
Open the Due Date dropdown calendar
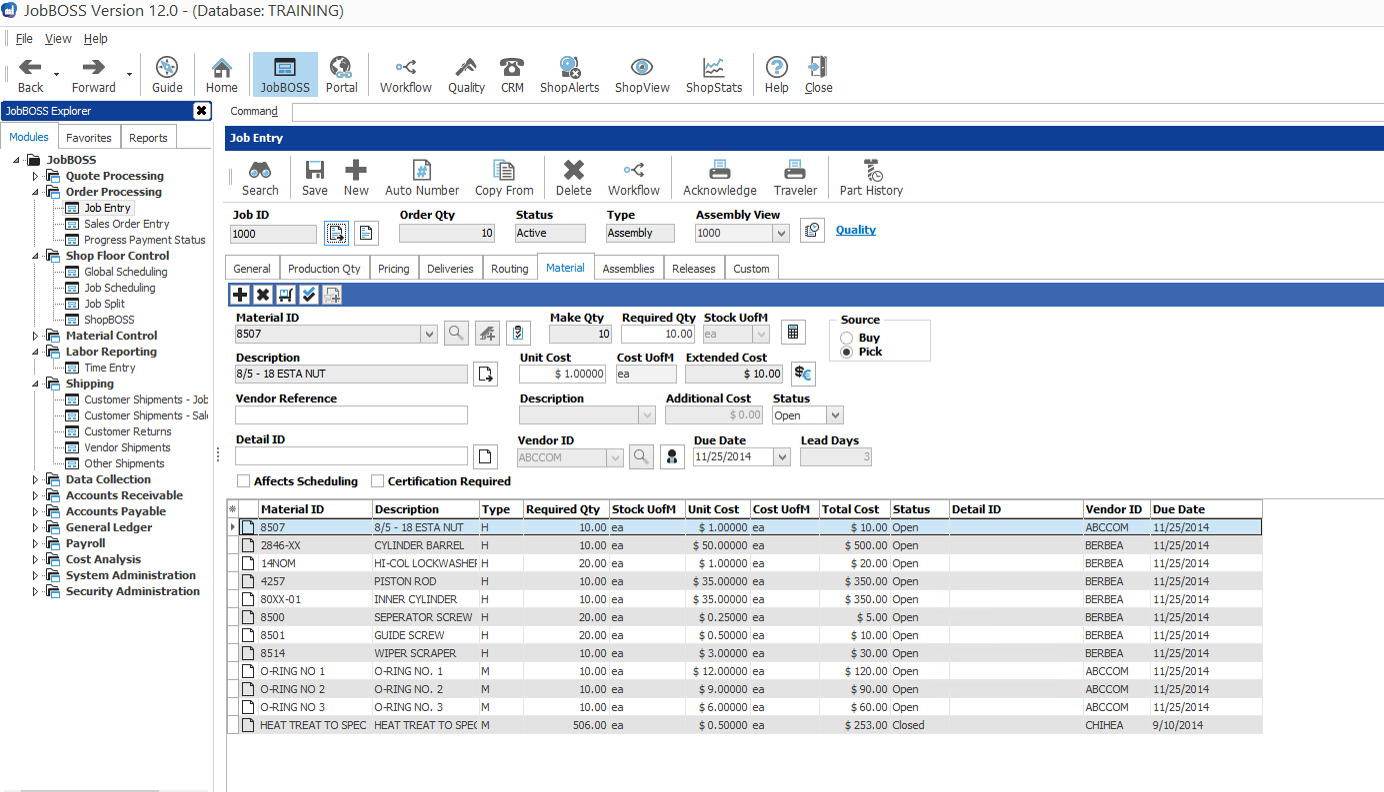click(x=782, y=457)
